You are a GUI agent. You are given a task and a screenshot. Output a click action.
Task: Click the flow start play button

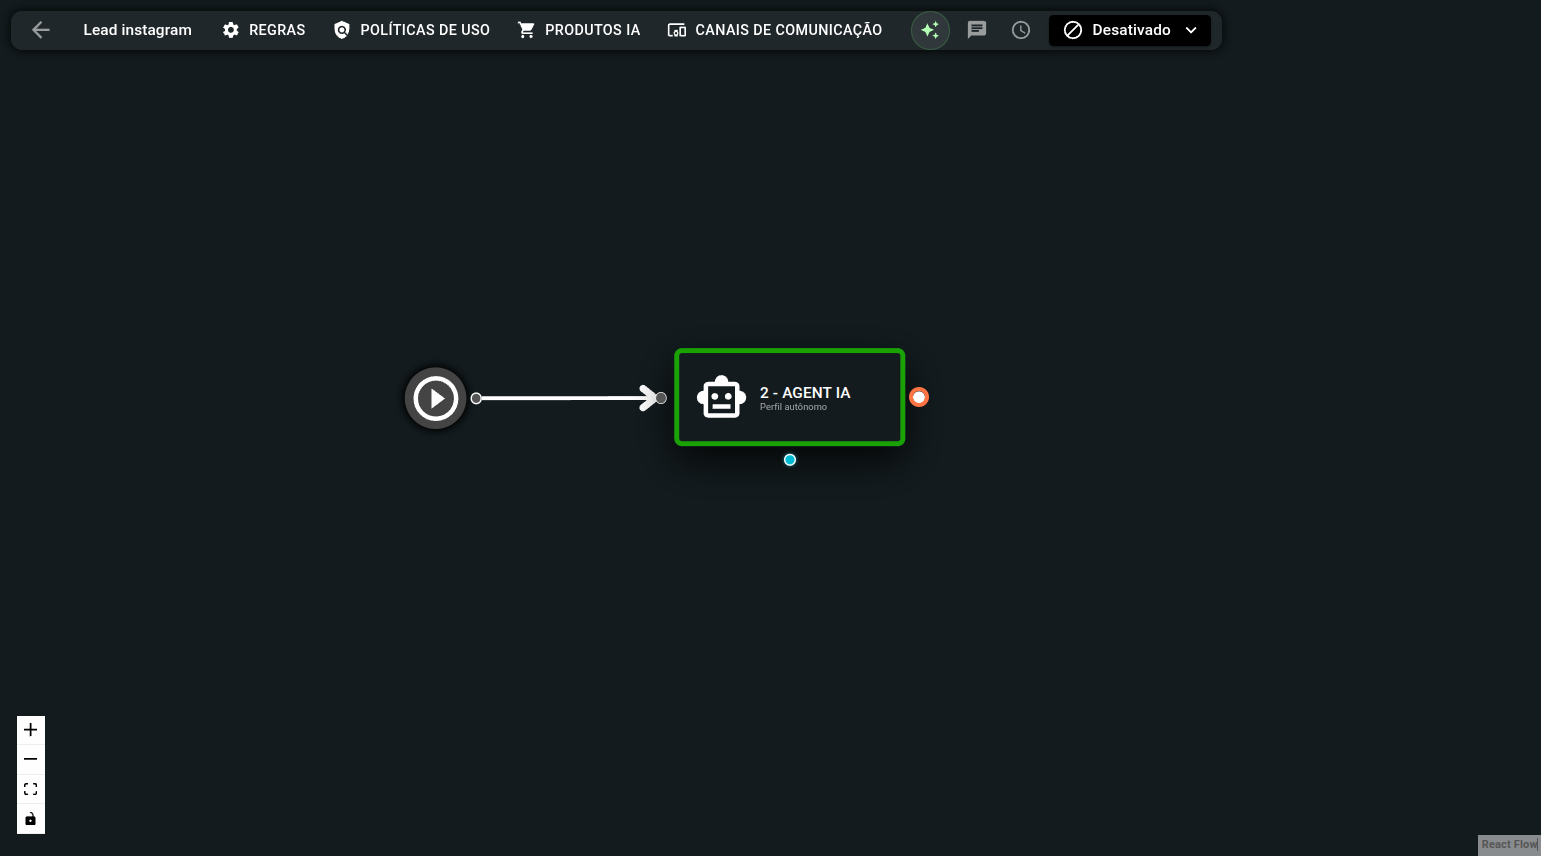[436, 398]
